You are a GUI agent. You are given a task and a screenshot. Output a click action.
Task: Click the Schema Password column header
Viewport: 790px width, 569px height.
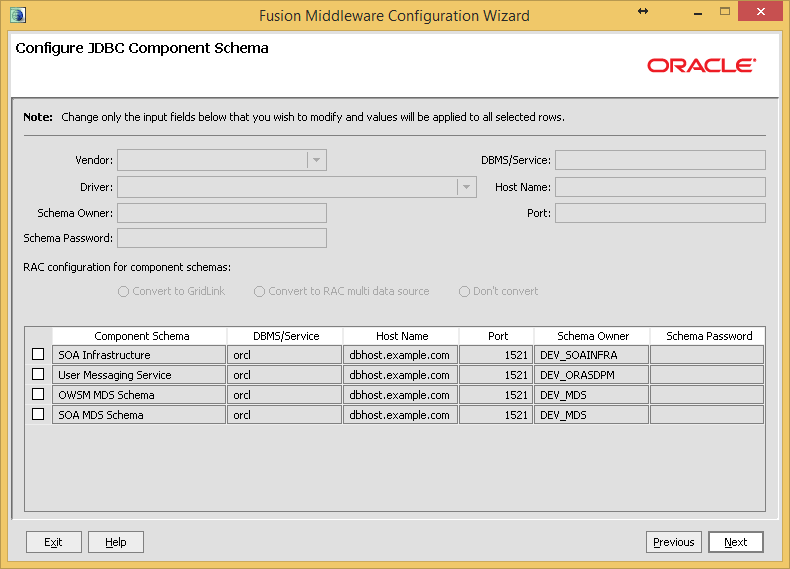(x=708, y=336)
